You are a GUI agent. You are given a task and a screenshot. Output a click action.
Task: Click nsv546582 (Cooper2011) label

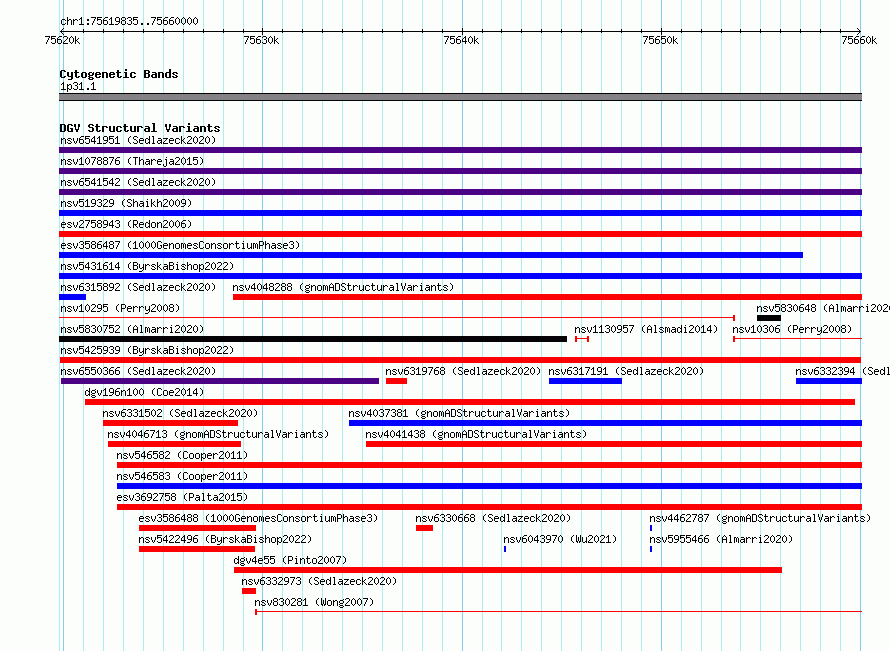click(x=182, y=455)
